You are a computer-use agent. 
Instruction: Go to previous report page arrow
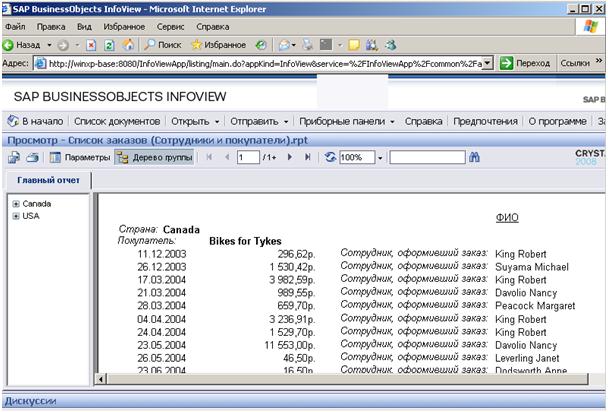(x=227, y=157)
